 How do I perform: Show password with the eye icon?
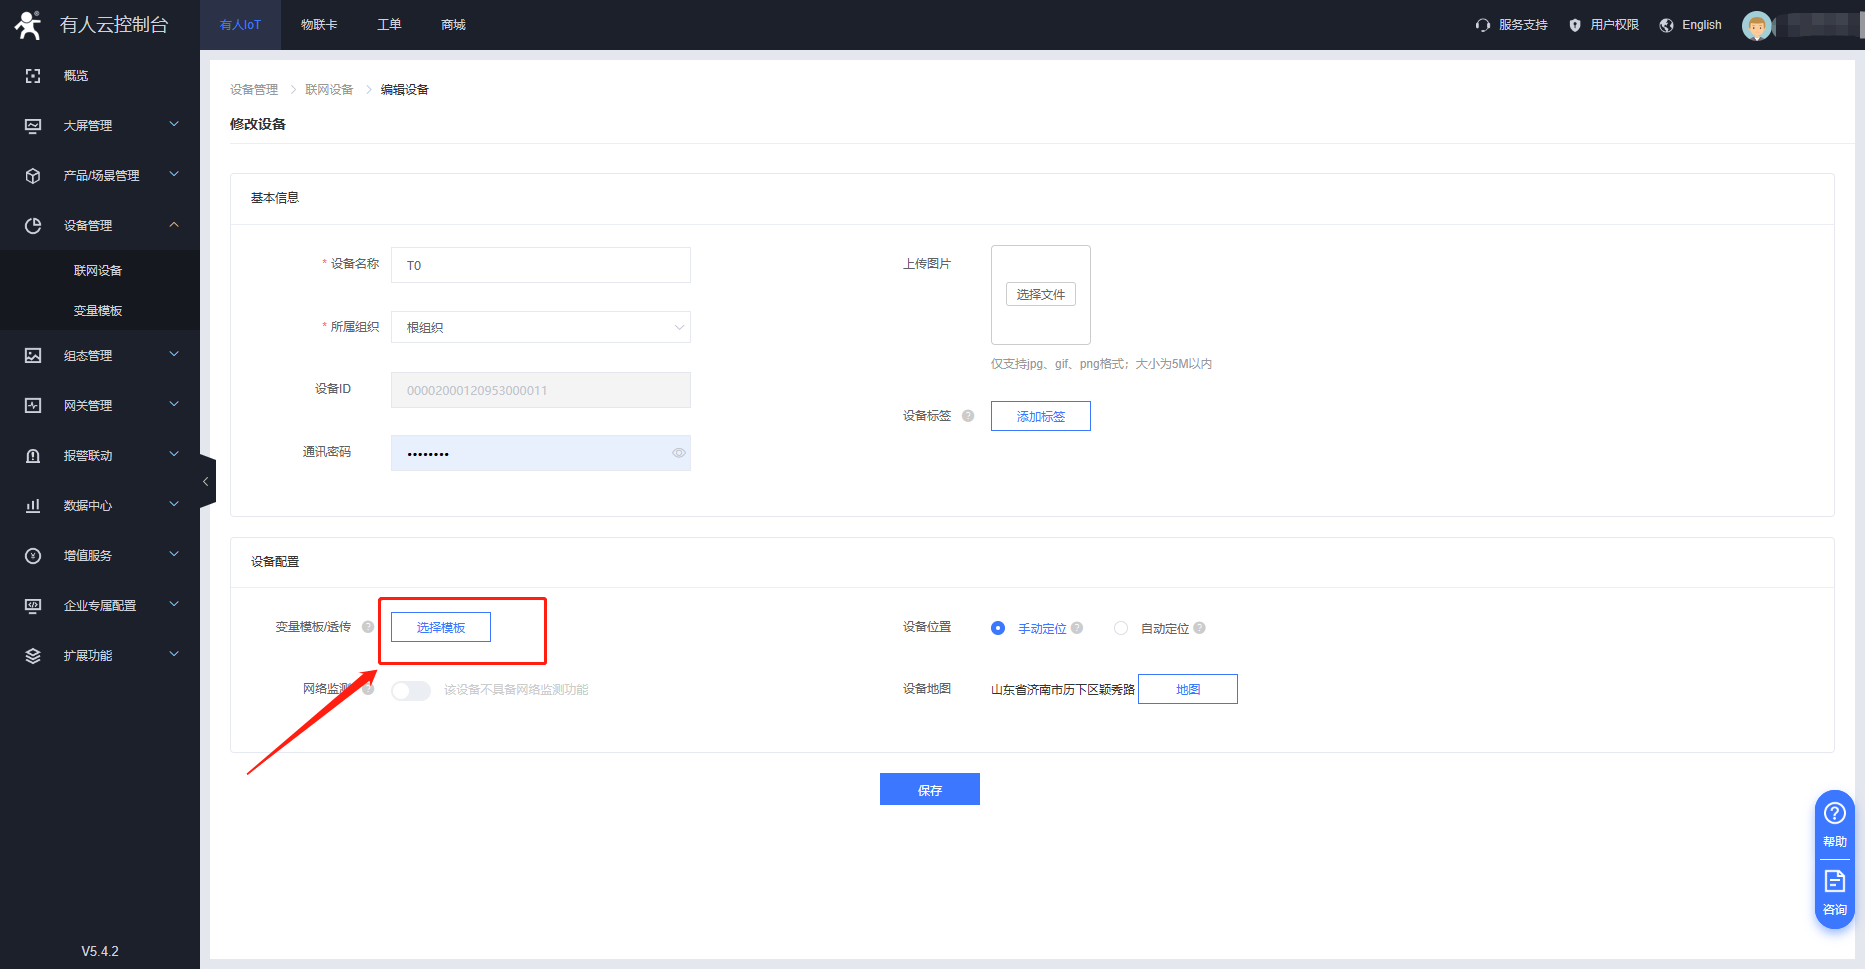(678, 453)
